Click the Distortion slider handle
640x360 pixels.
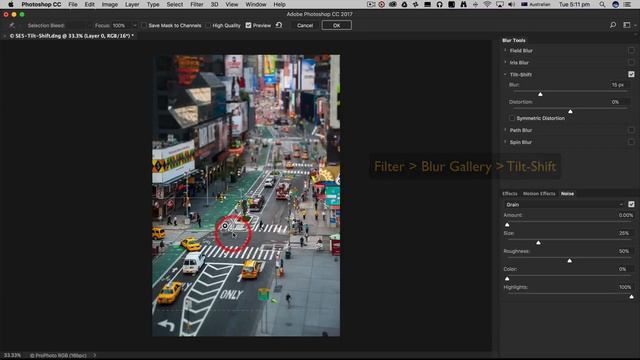[570, 111]
